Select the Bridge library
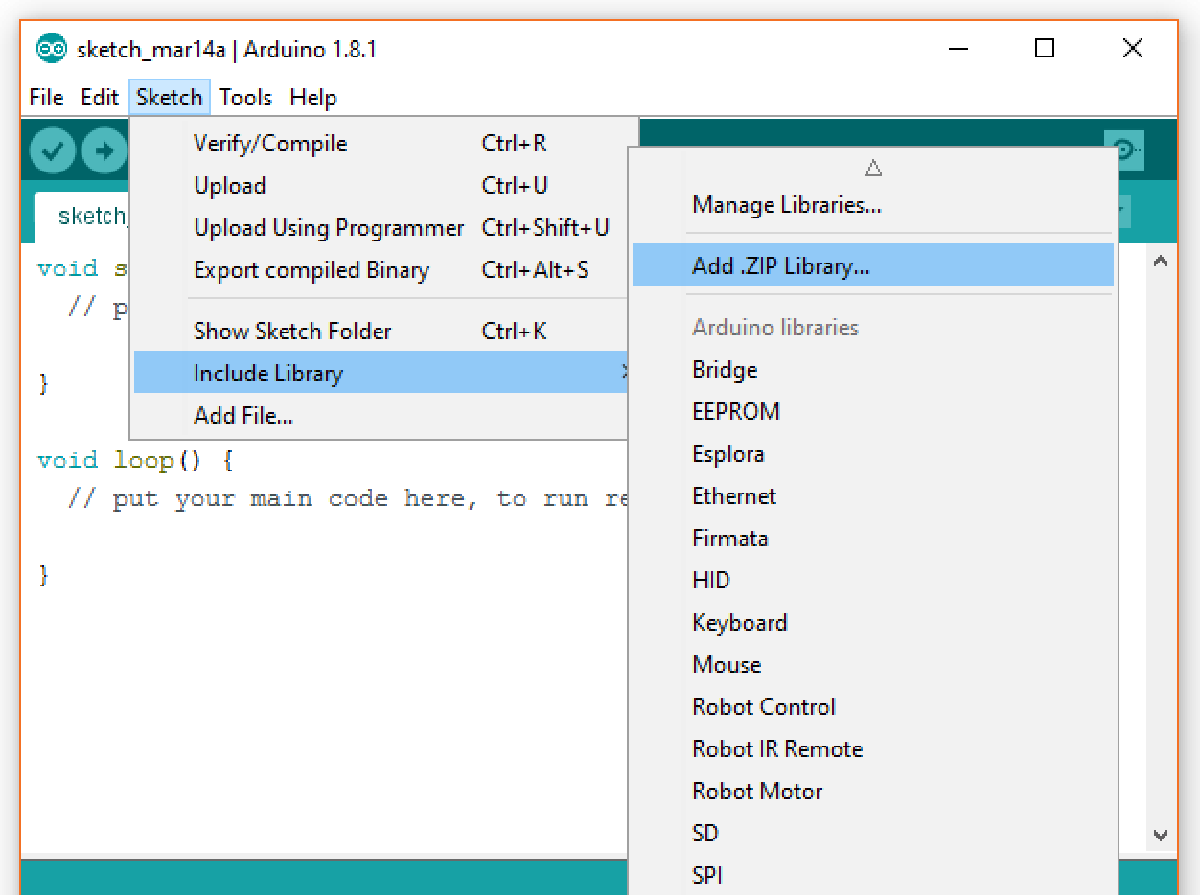Image resolution: width=1200 pixels, height=895 pixels. [x=724, y=369]
